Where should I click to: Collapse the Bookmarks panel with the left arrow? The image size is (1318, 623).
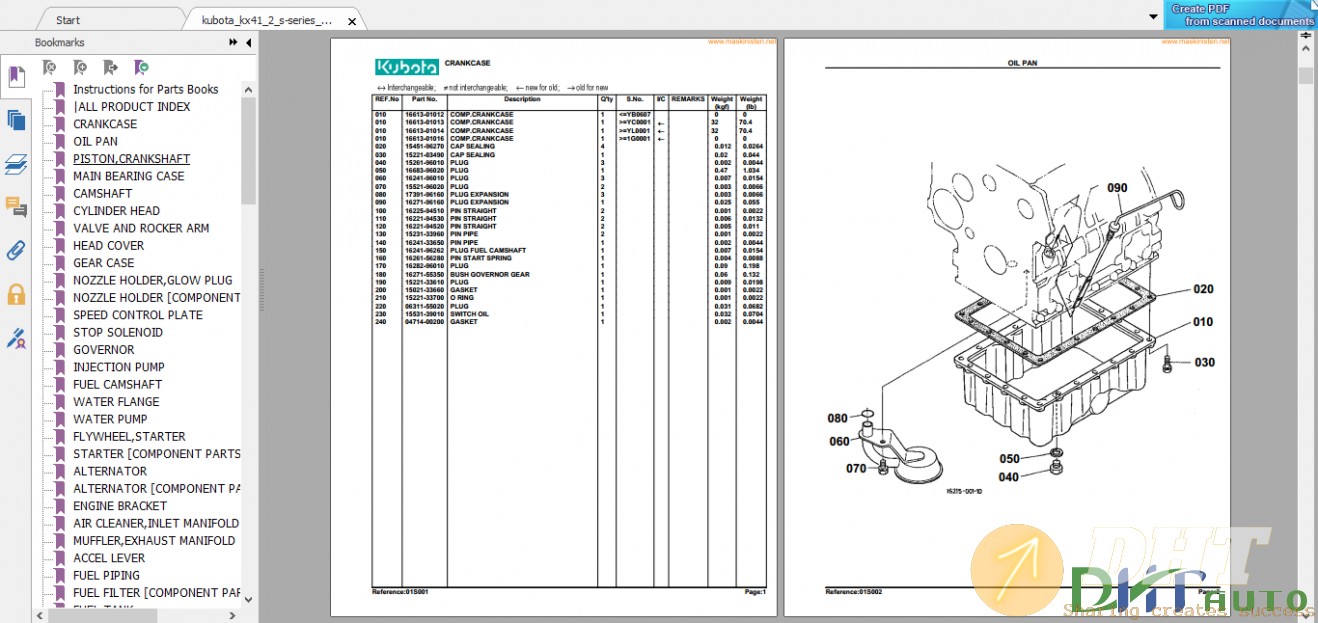247,42
